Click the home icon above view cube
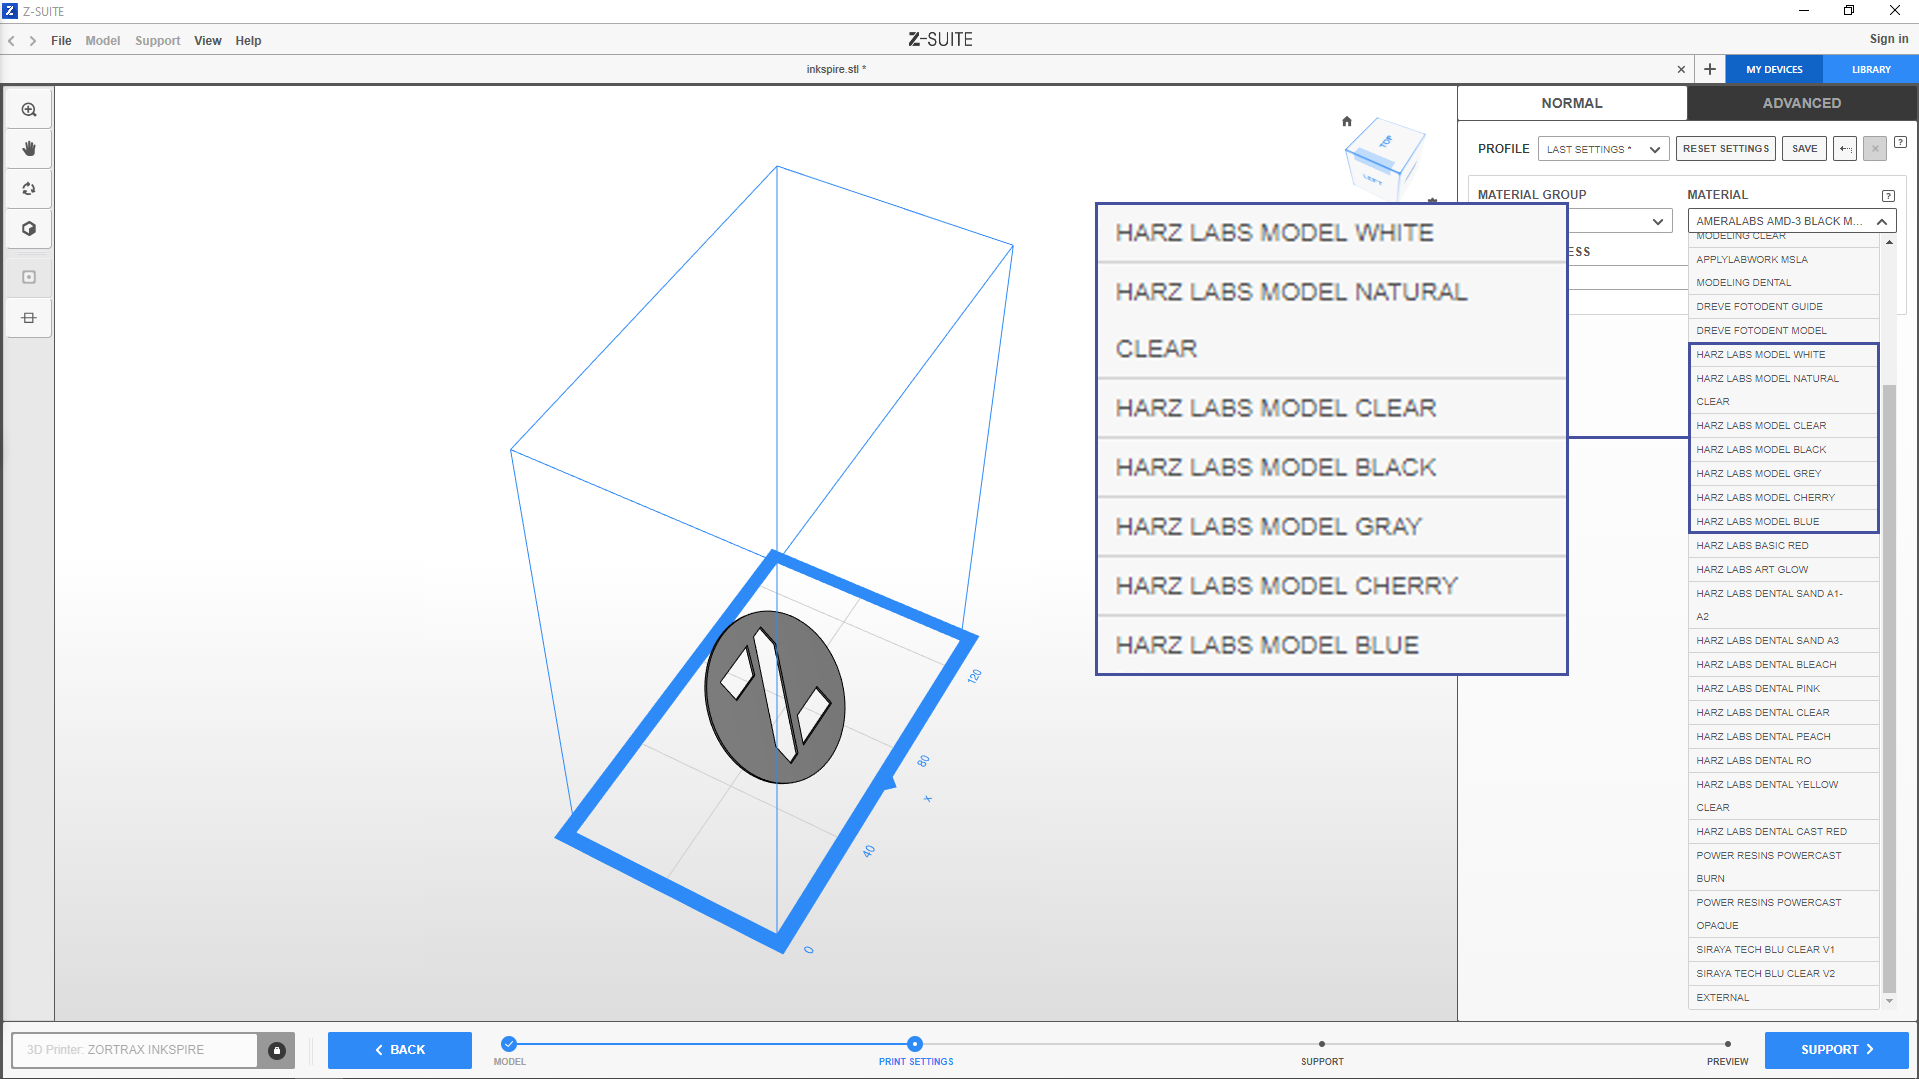This screenshot has width=1919, height=1079. coord(1347,122)
